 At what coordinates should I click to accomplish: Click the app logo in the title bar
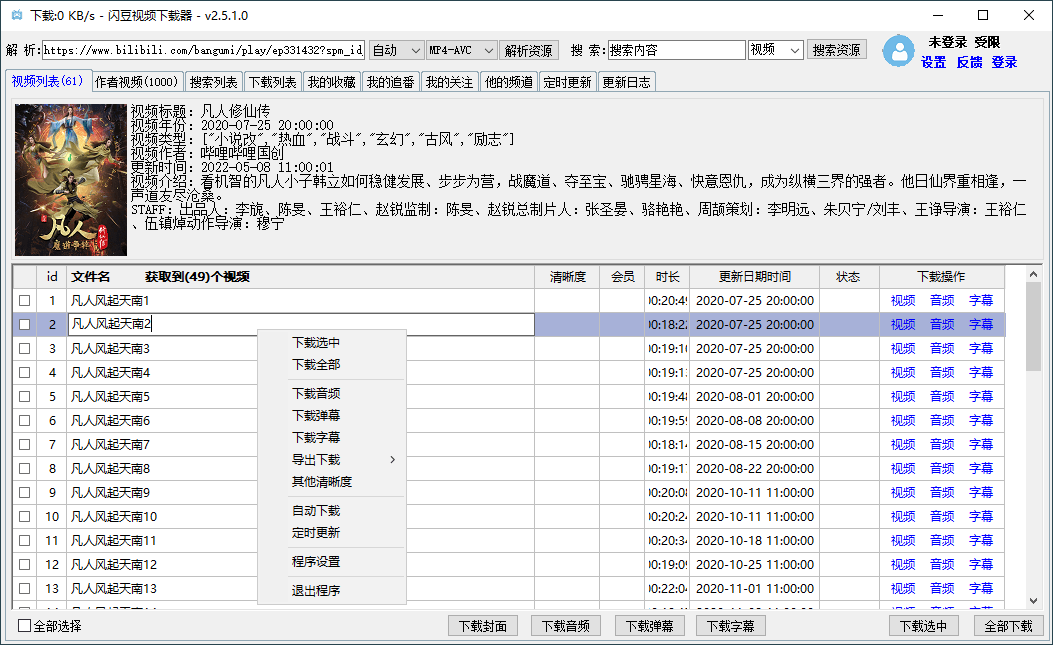click(13, 15)
